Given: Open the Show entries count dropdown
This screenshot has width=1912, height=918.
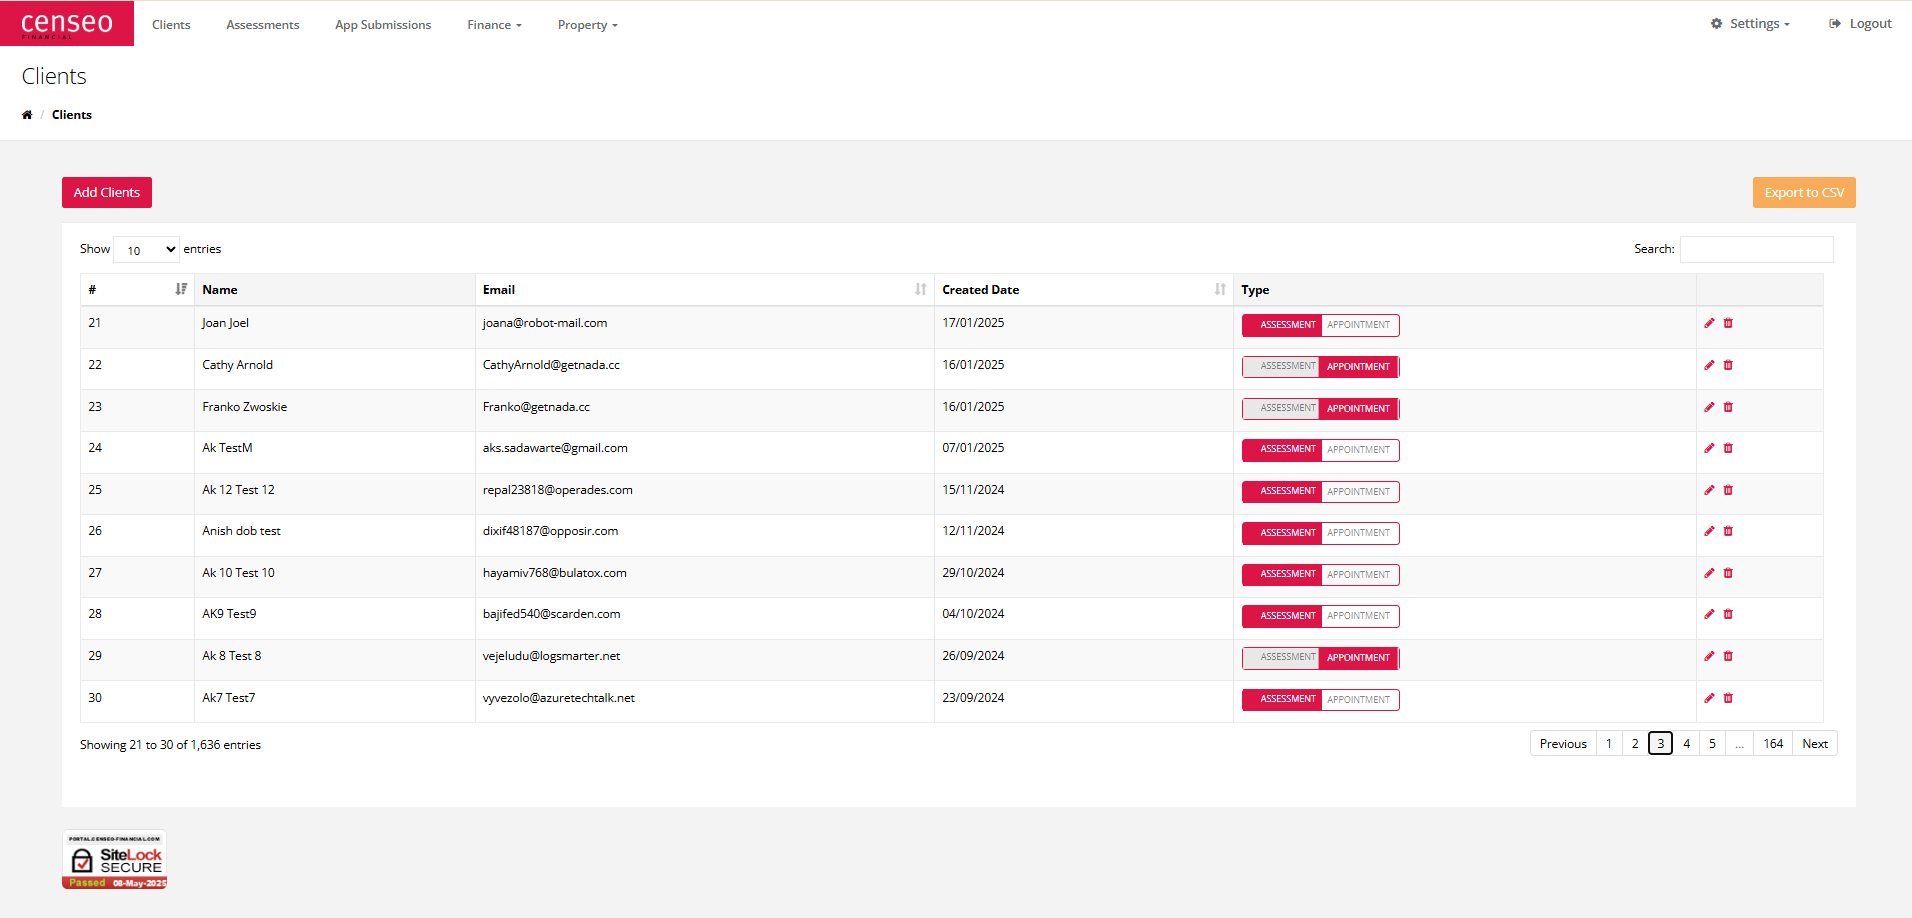Looking at the screenshot, I should tap(146, 250).
